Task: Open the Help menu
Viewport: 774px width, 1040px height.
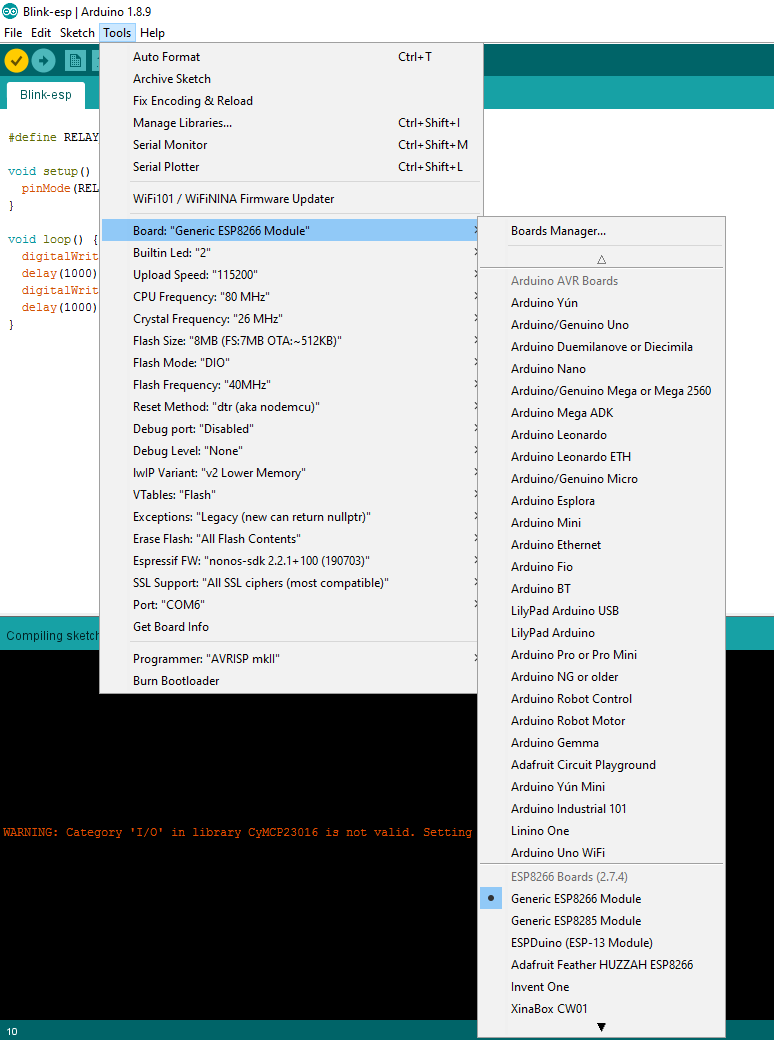Action: pyautogui.click(x=153, y=32)
